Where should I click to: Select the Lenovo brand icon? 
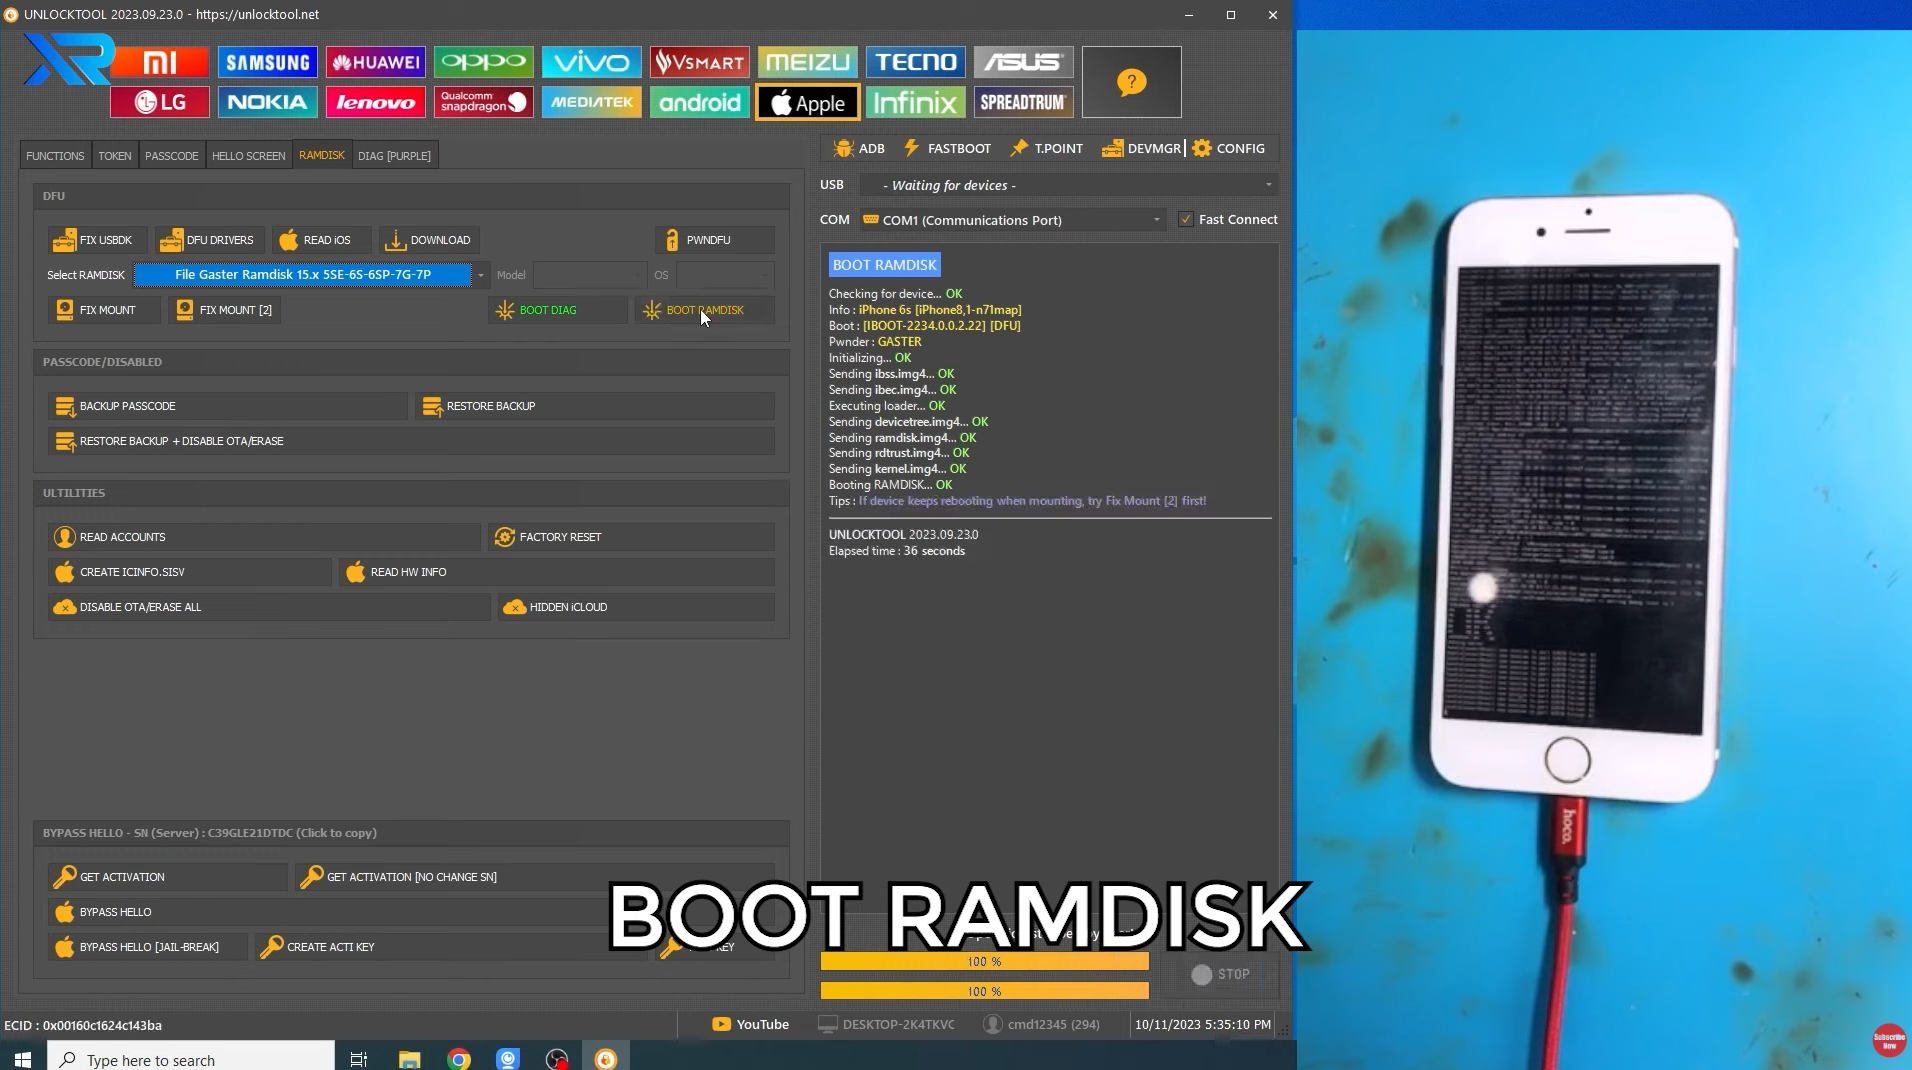(x=375, y=102)
